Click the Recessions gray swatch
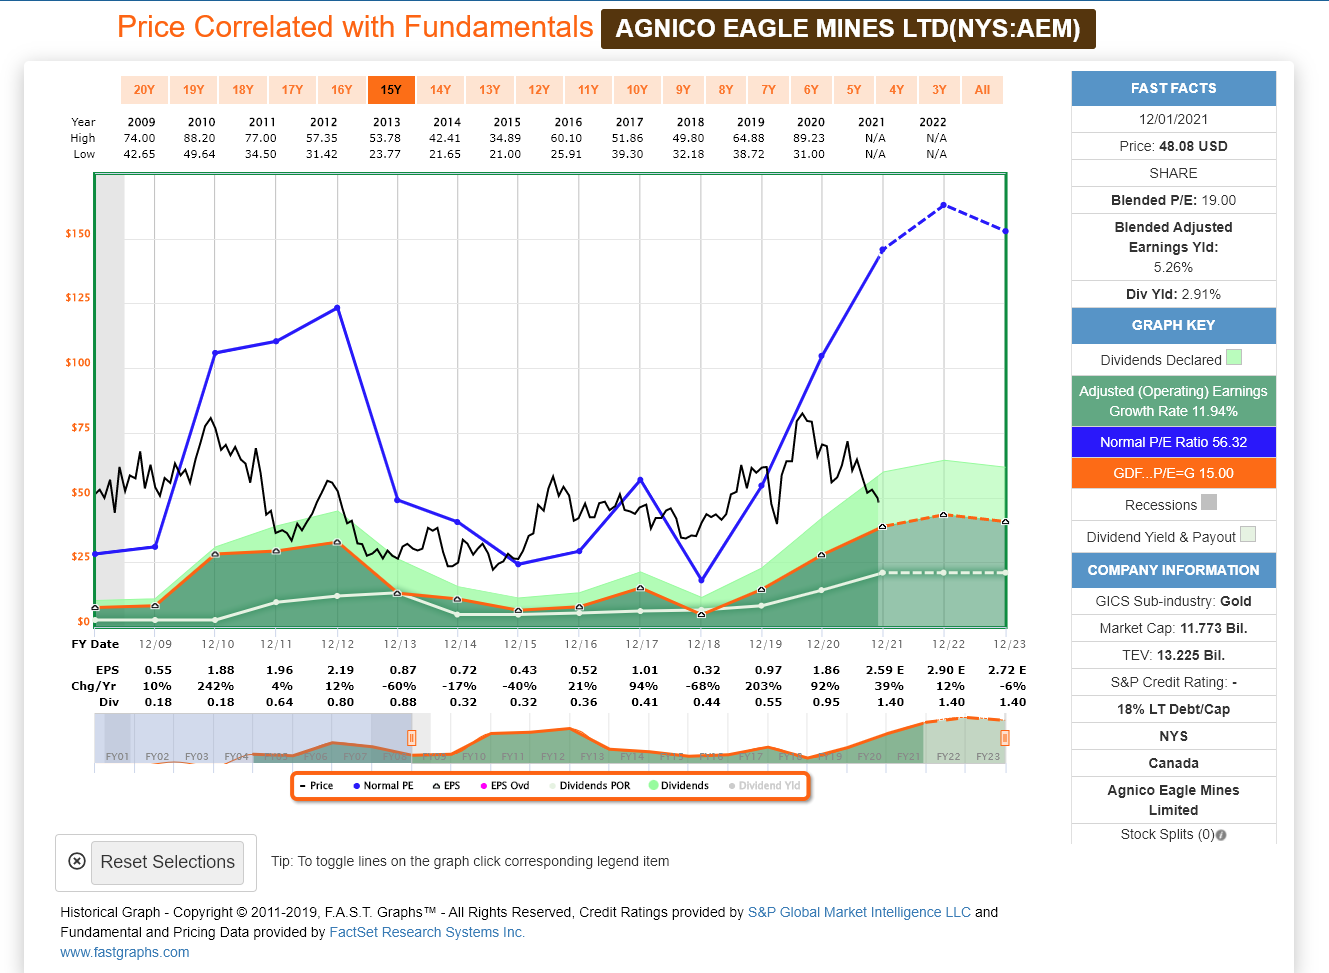The height and width of the screenshot is (973, 1329). pyautogui.click(x=1209, y=502)
